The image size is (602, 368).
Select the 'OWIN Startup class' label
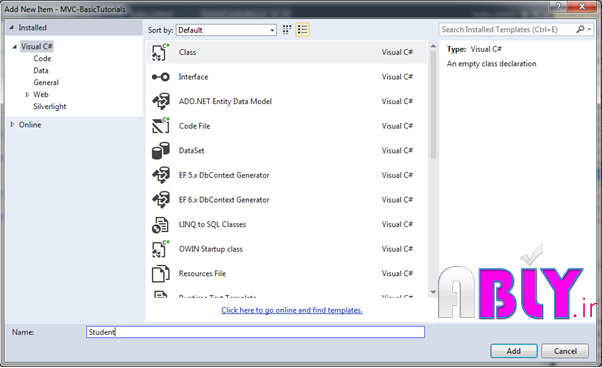coord(211,249)
